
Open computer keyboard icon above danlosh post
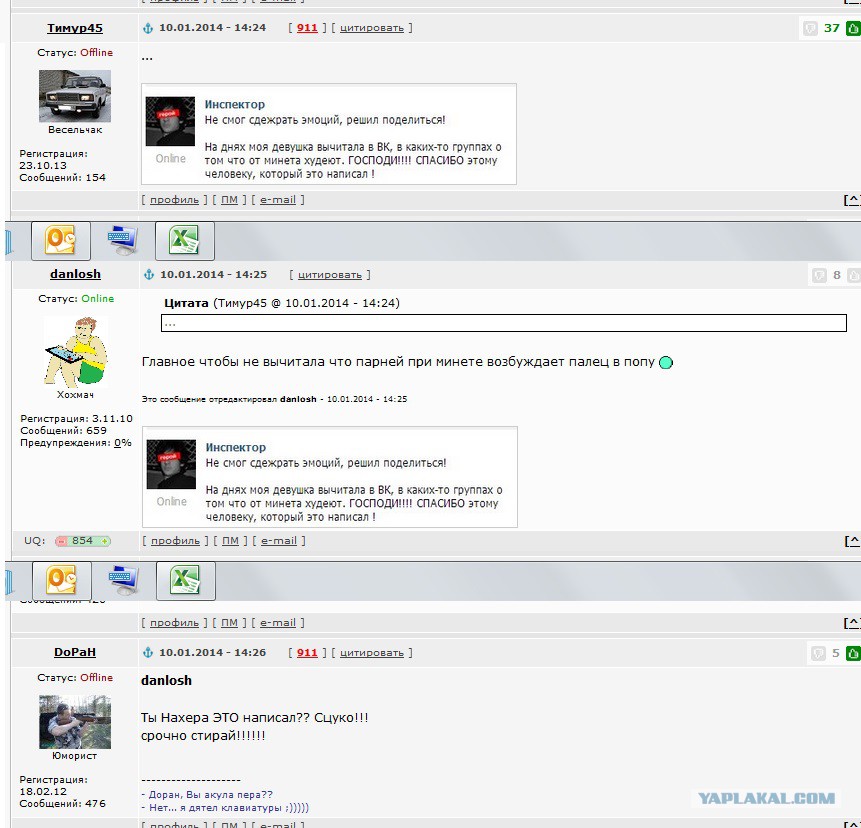point(123,240)
